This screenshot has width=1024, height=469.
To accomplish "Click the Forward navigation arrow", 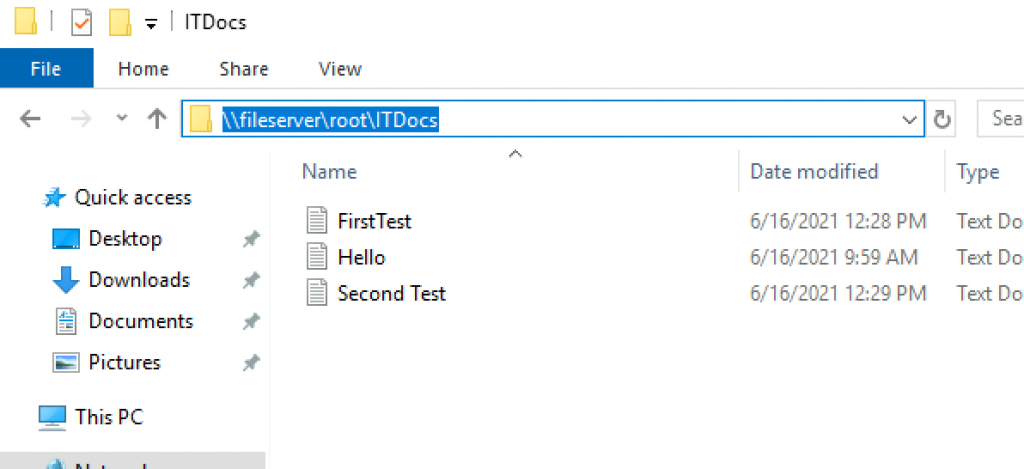I will (x=81, y=119).
